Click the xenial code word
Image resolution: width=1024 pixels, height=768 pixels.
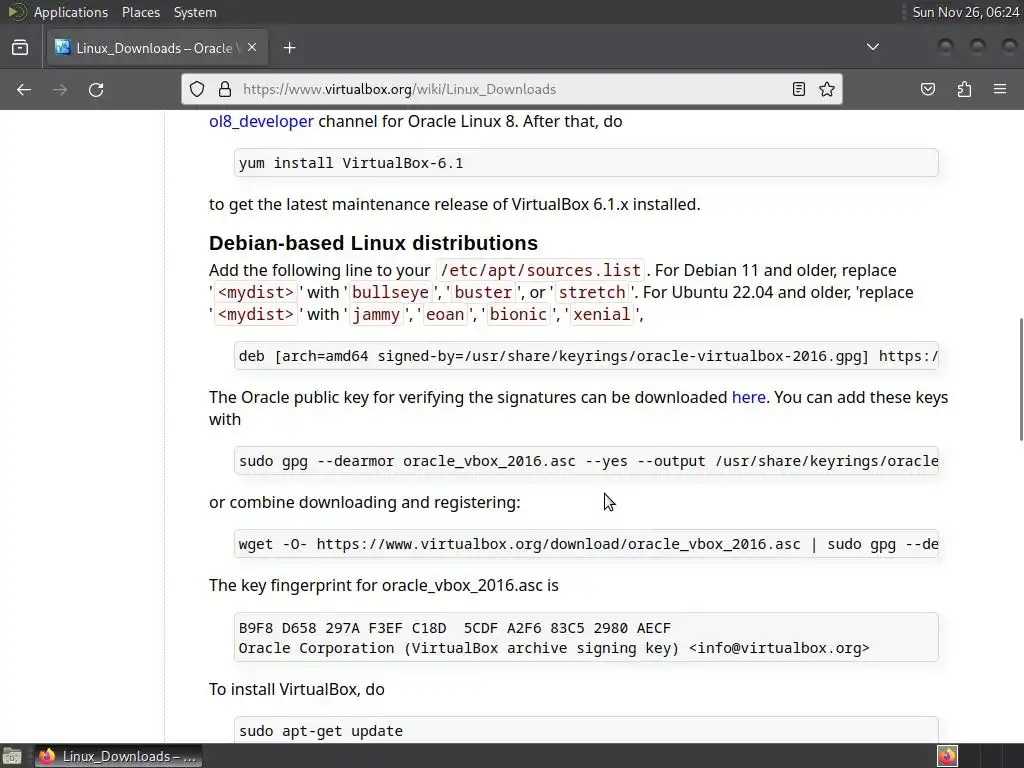coord(601,315)
